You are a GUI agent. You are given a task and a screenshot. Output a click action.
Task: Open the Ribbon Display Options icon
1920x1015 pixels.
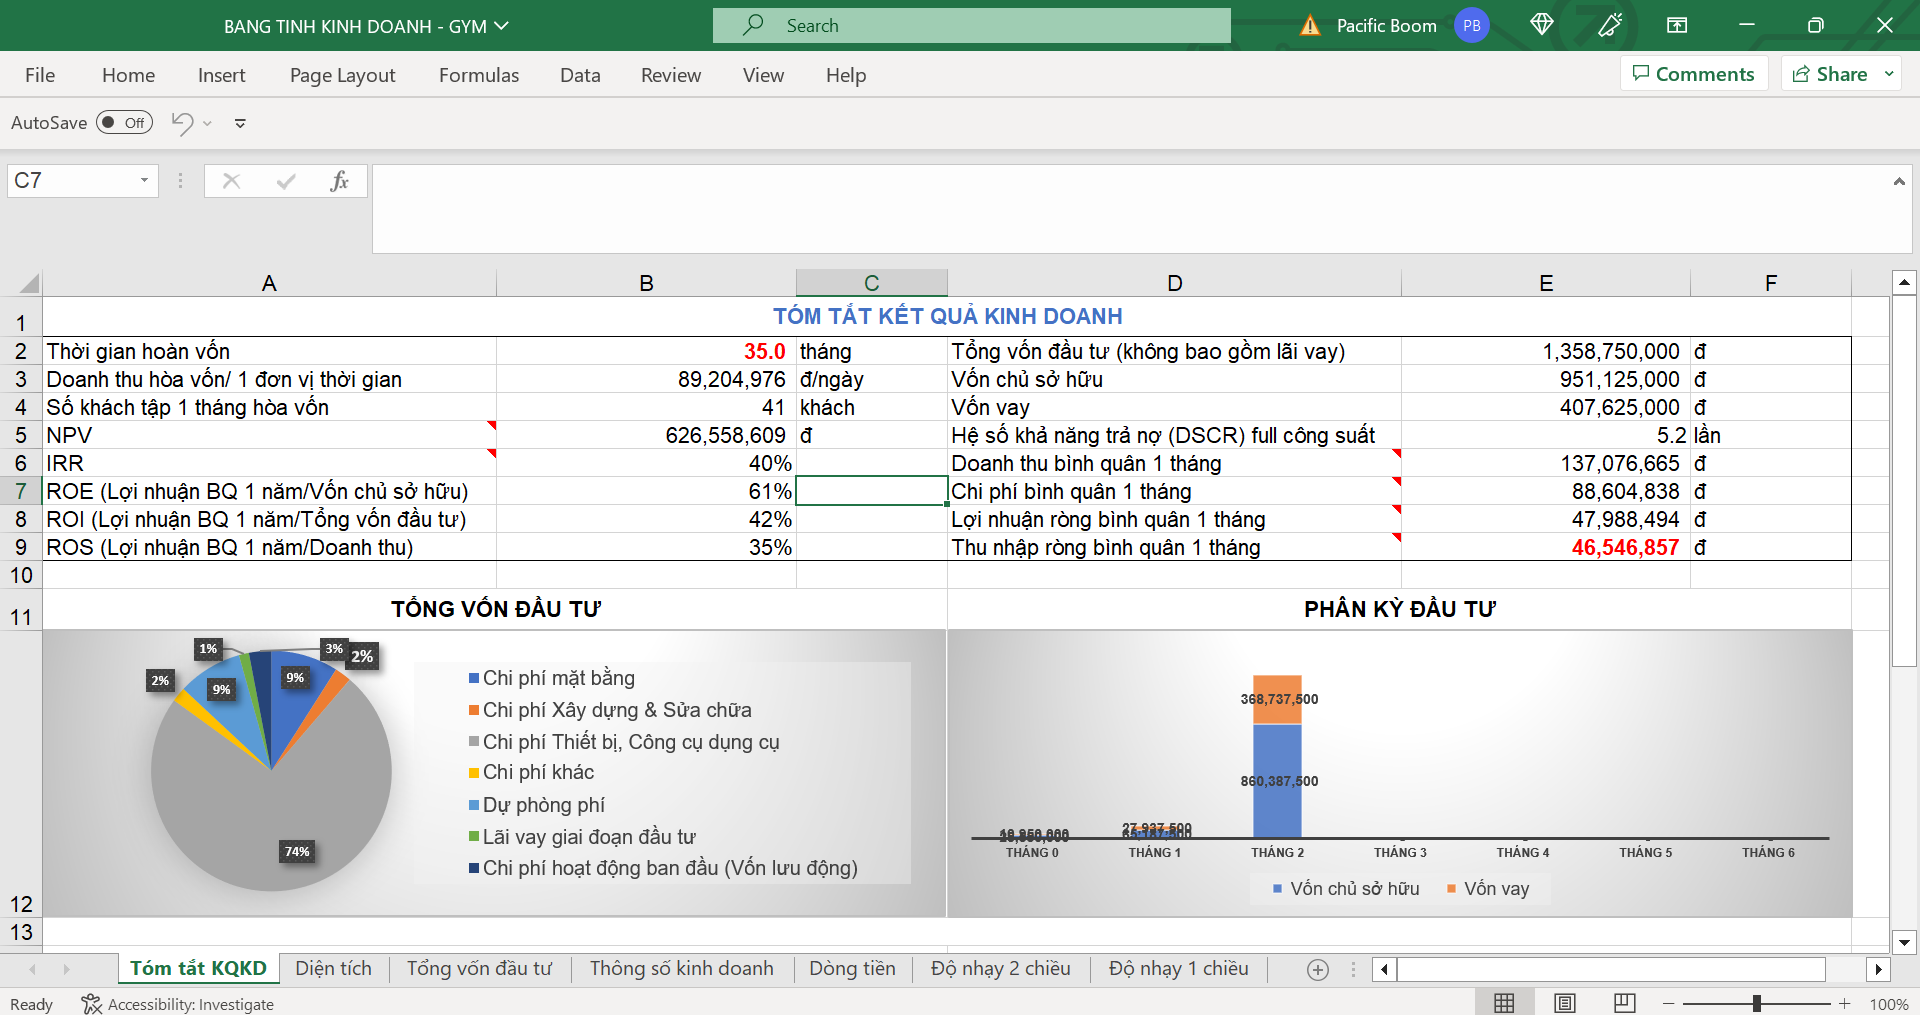coord(1677,25)
